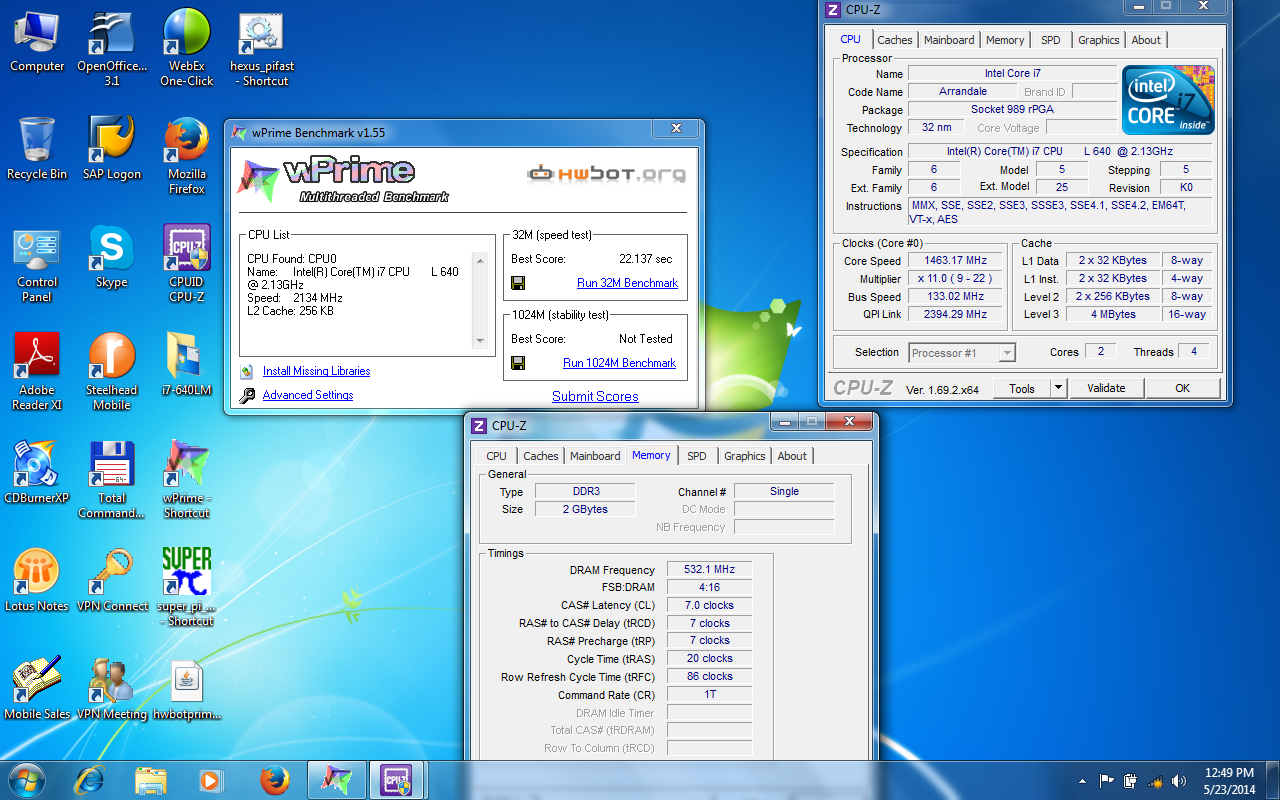
Task: Open Internet Explorer from the taskbar
Action: coord(90,780)
